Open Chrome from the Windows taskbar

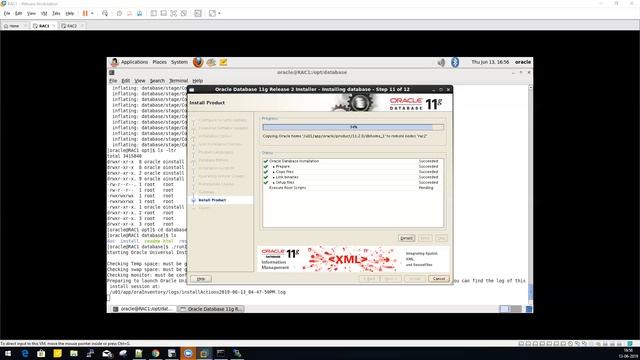[x=156, y=353]
